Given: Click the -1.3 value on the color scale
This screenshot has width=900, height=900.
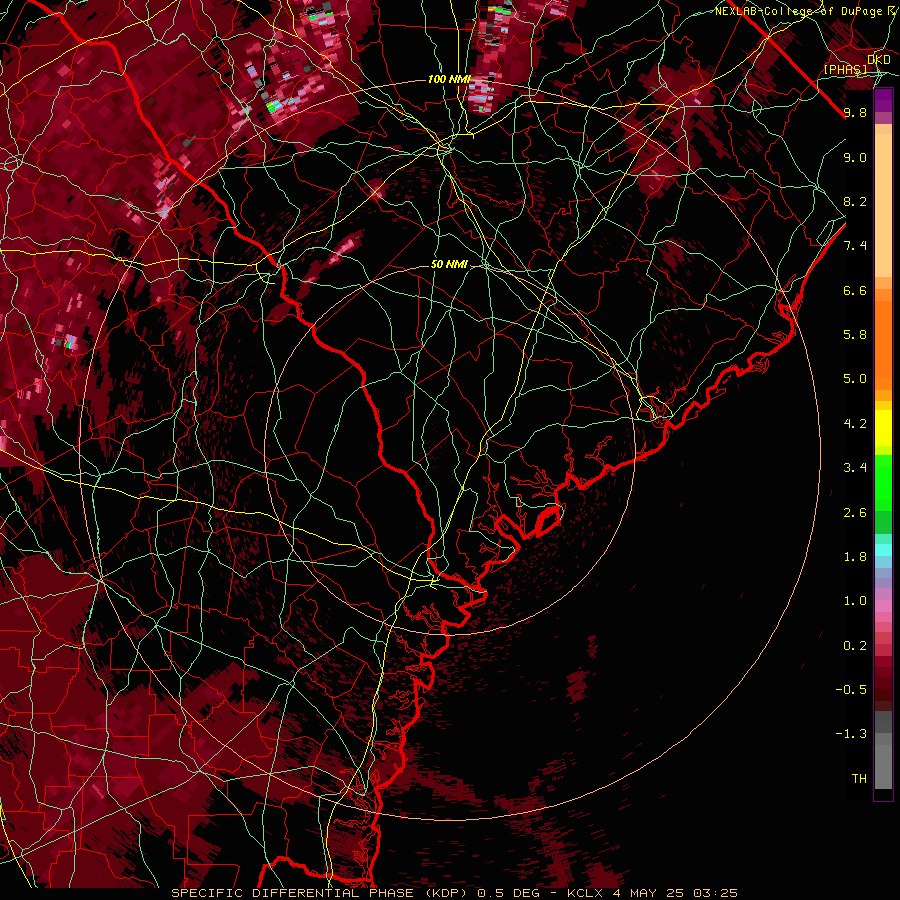Looking at the screenshot, I should tap(851, 734).
